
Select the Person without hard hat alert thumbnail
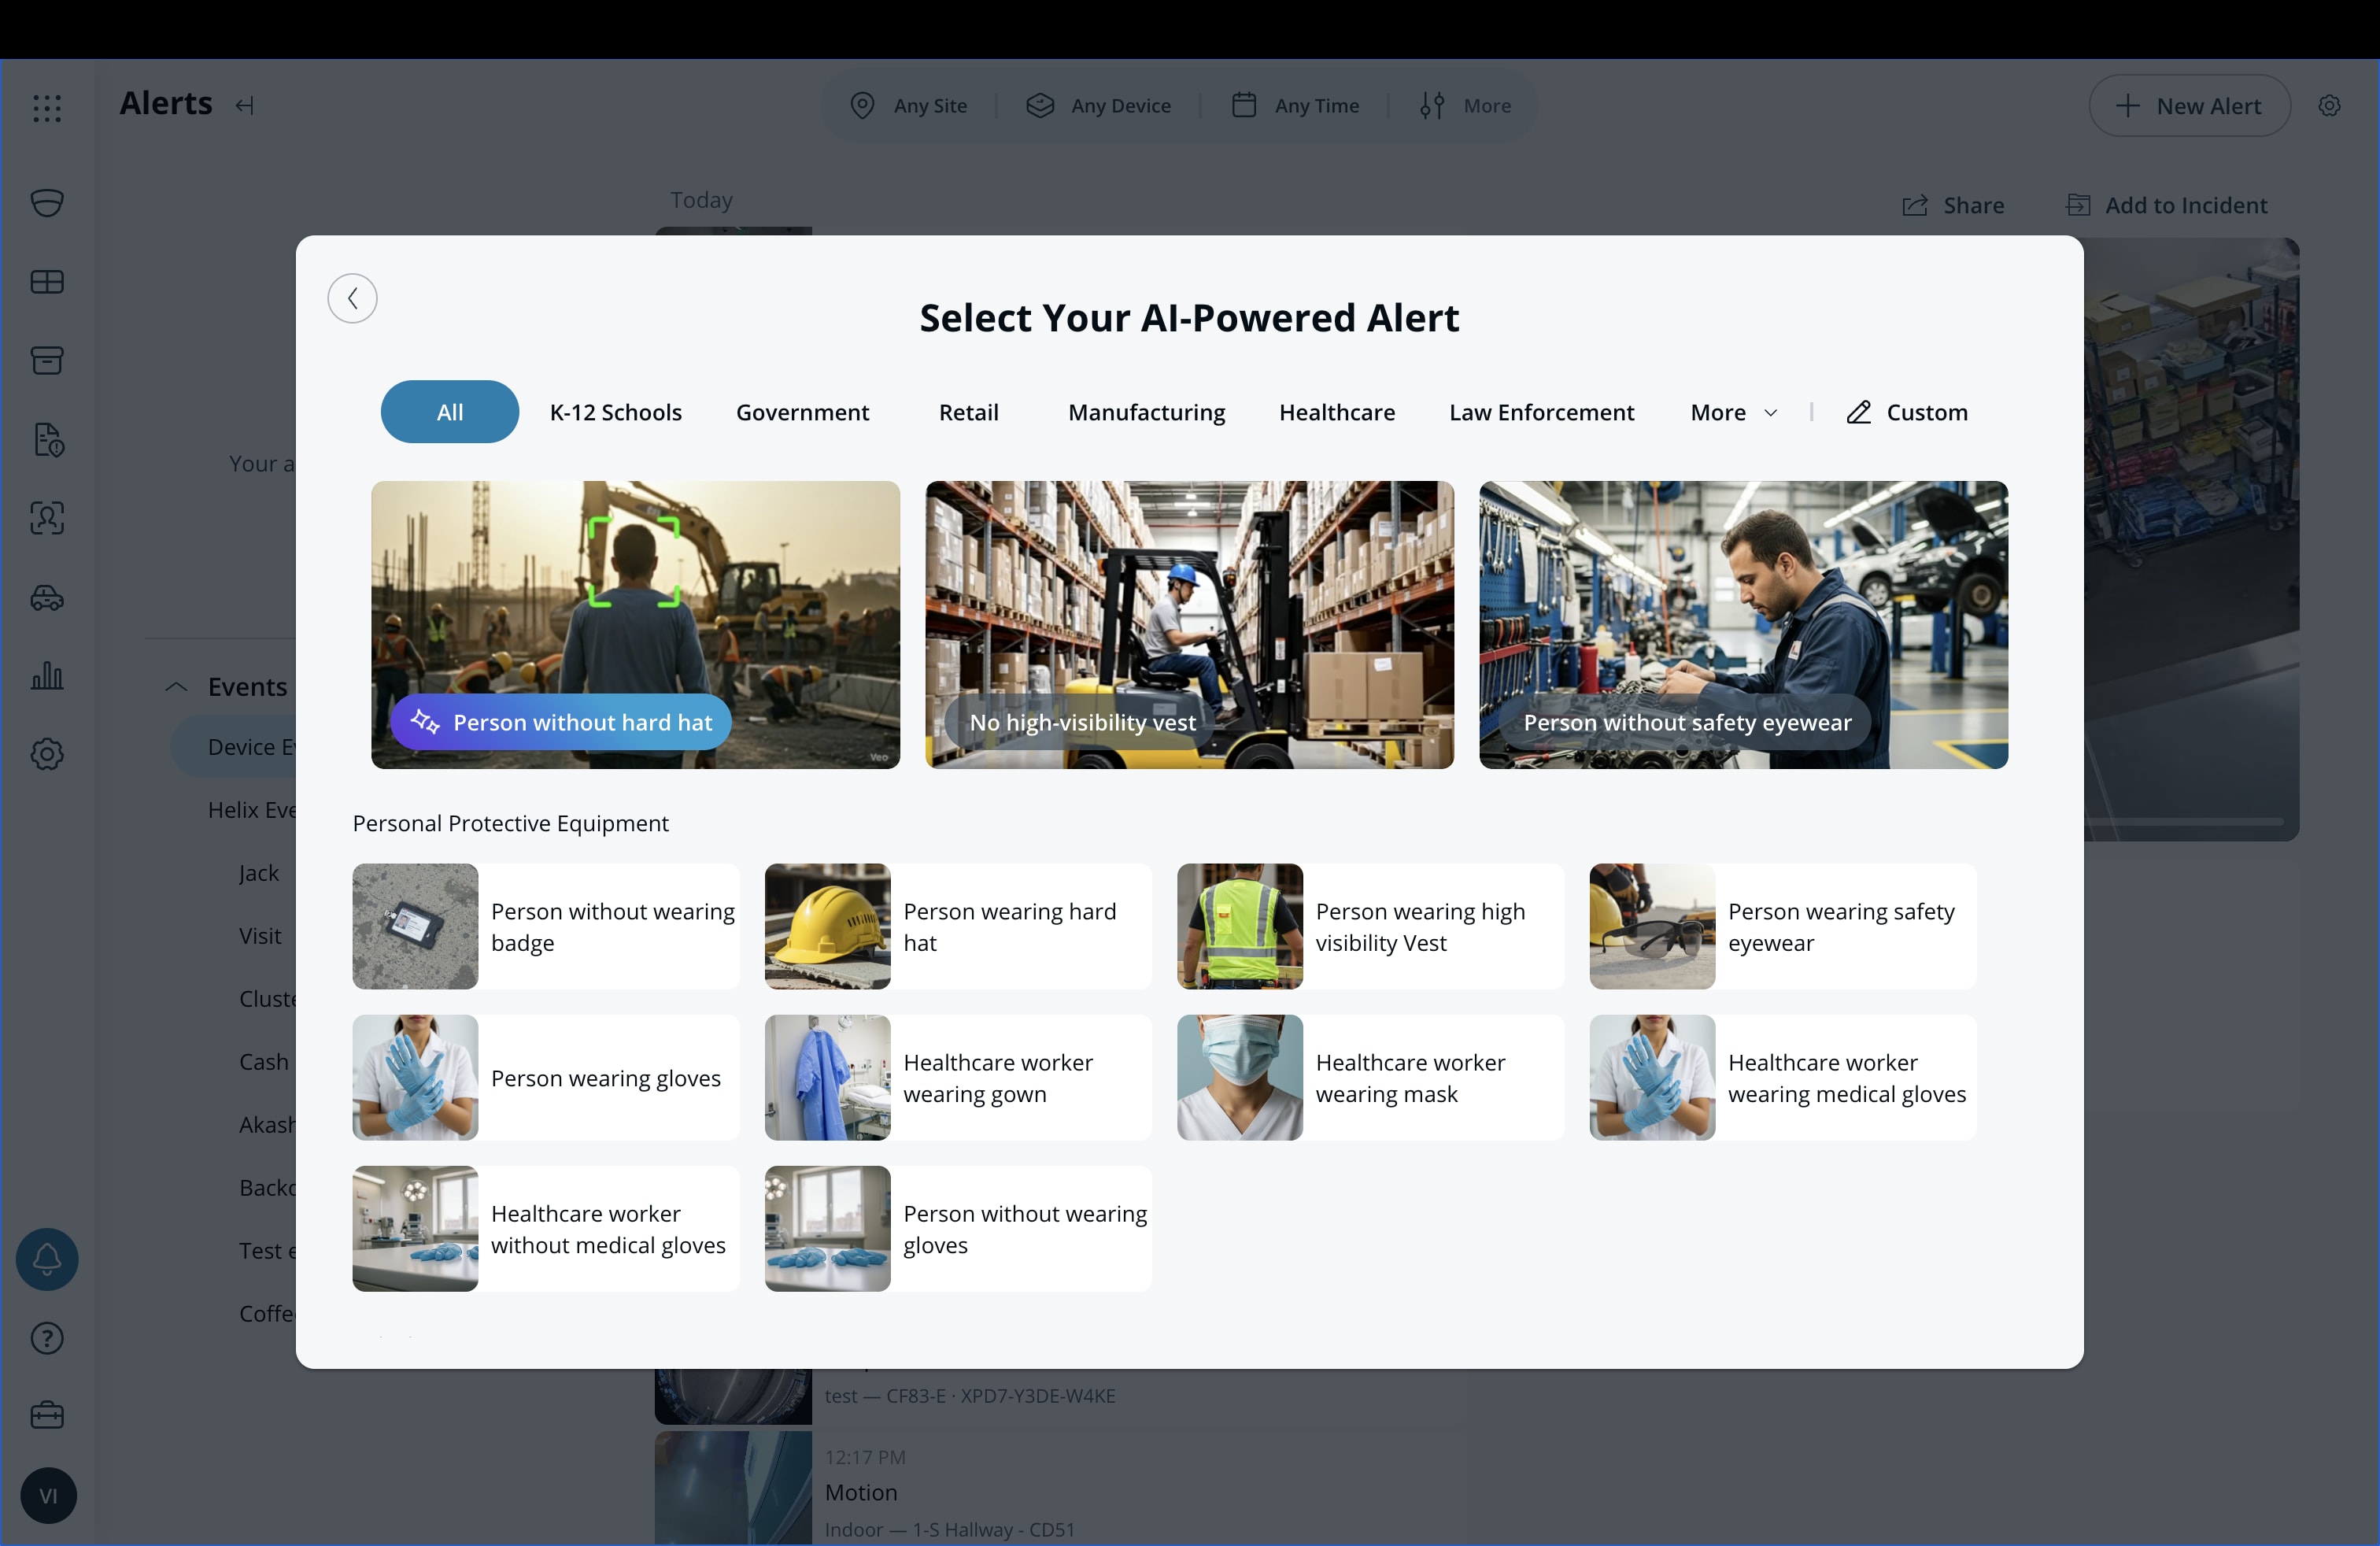click(635, 625)
